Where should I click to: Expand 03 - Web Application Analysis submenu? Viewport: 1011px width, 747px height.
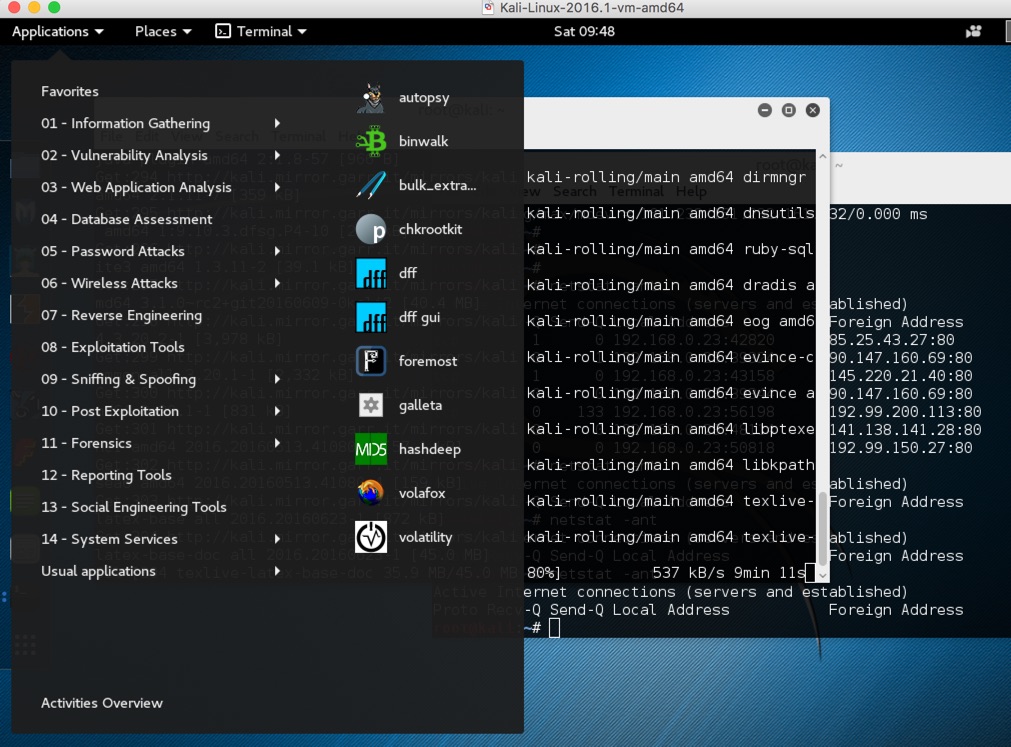pos(277,187)
